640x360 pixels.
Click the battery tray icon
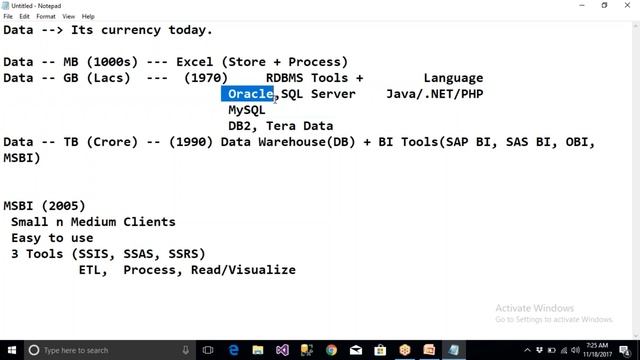click(551, 350)
